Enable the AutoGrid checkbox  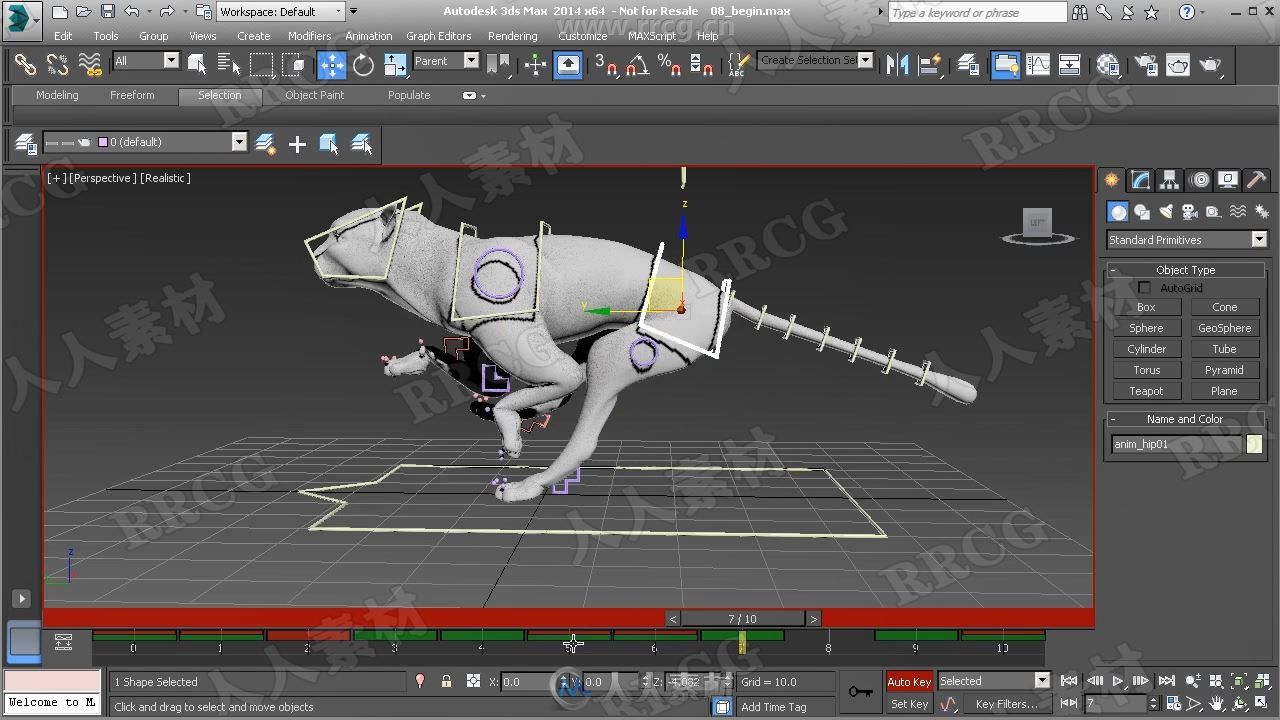1144,288
